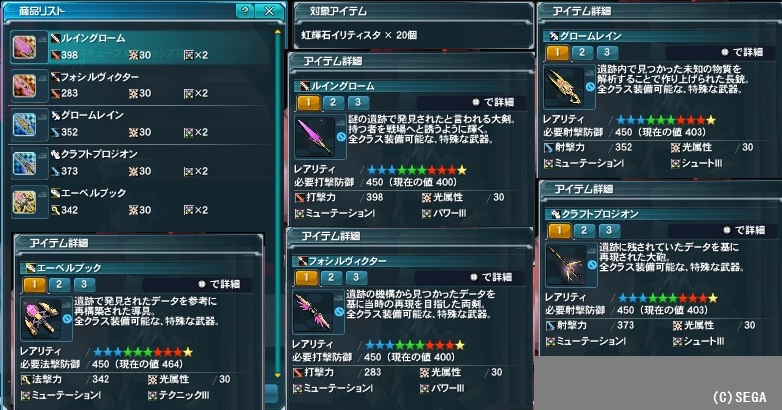
Task: Click the lock icon beside the エーベルブック preview
Action: 67,318
